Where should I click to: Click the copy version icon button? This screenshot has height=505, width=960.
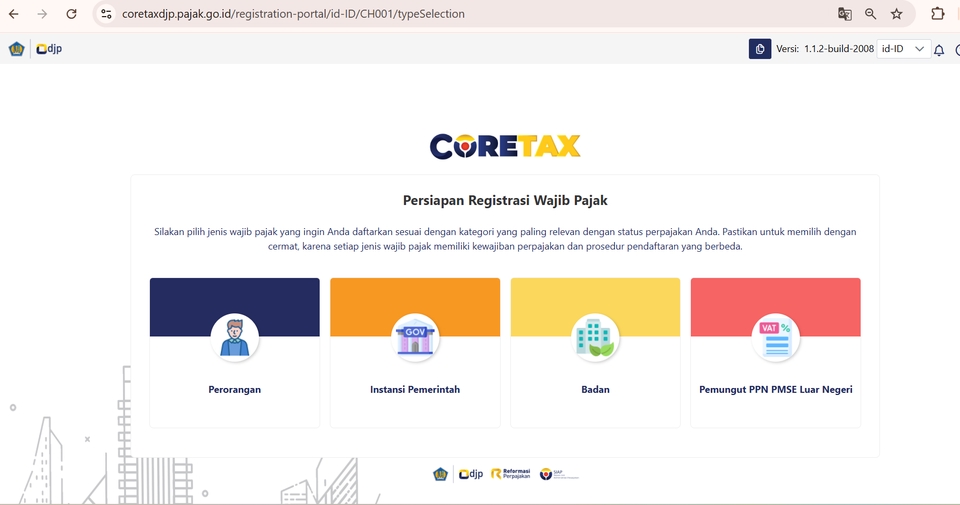tap(760, 49)
